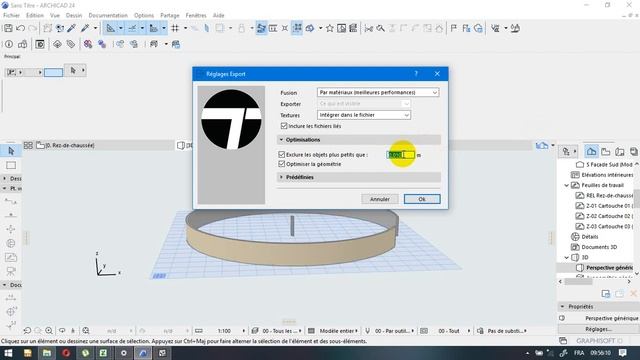Select the eyedropper pick-up parameters tool
The image size is (640, 360).
click(71, 28)
